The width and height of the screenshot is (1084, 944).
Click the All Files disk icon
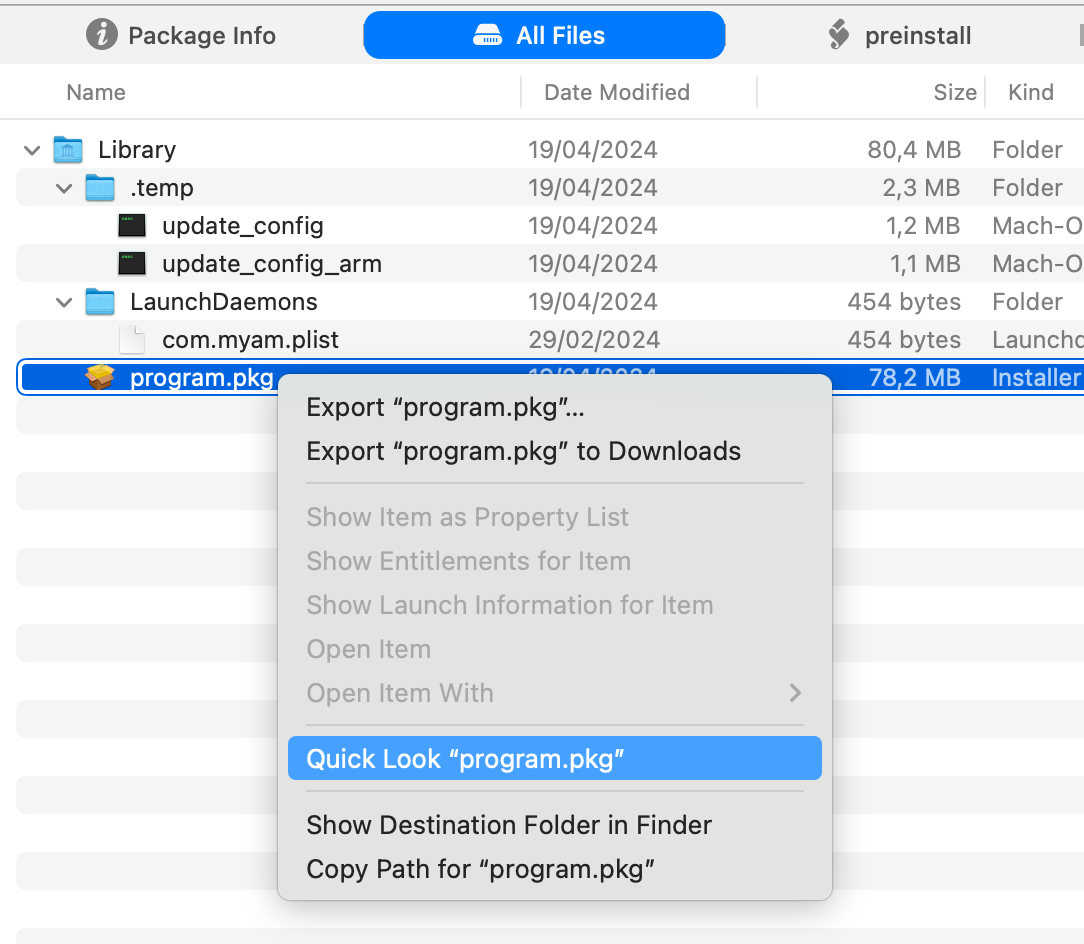coord(488,35)
